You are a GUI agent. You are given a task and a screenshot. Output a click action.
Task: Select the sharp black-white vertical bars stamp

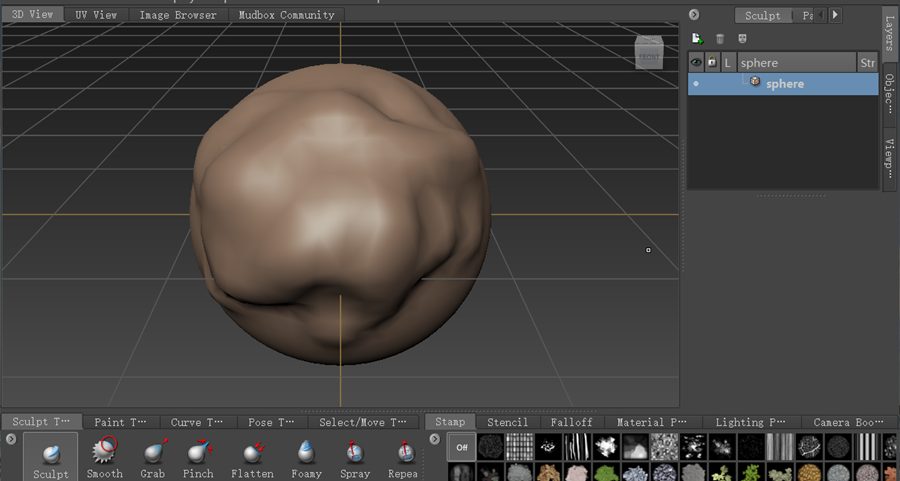pos(867,447)
